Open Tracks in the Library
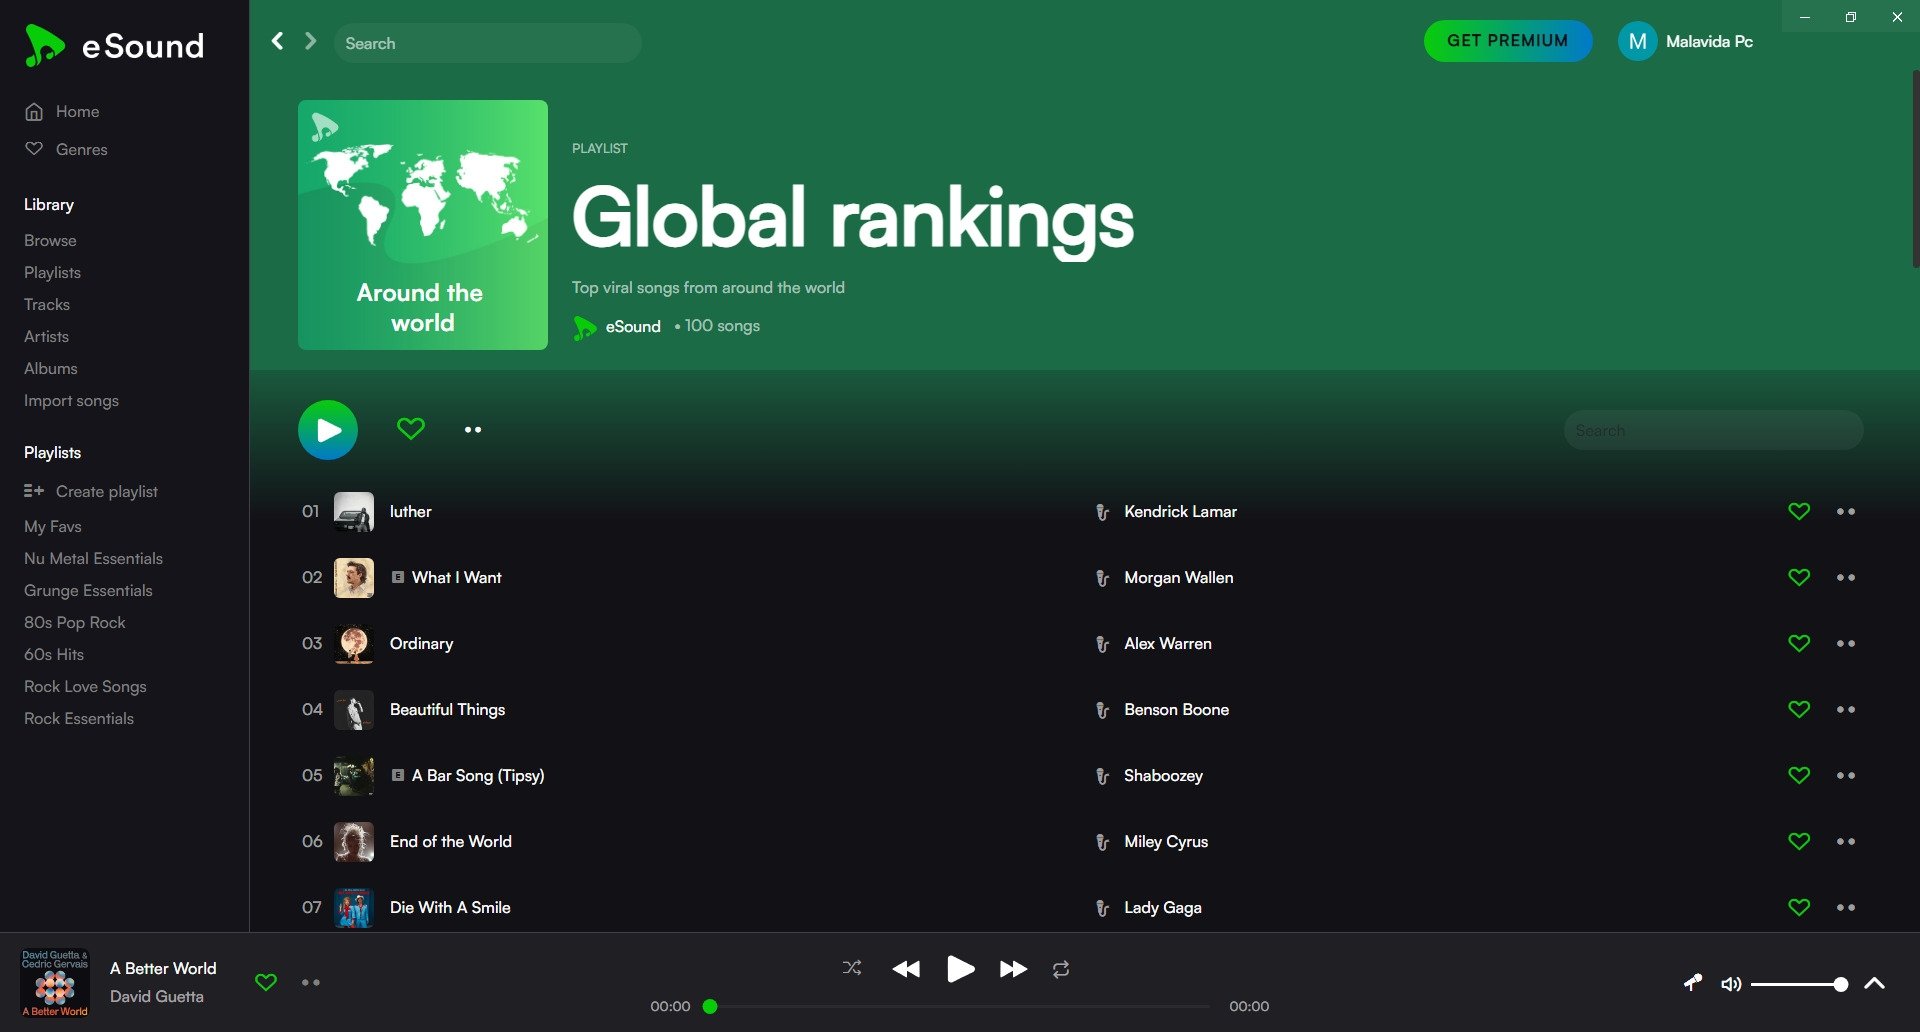The height and width of the screenshot is (1032, 1920). [x=47, y=304]
